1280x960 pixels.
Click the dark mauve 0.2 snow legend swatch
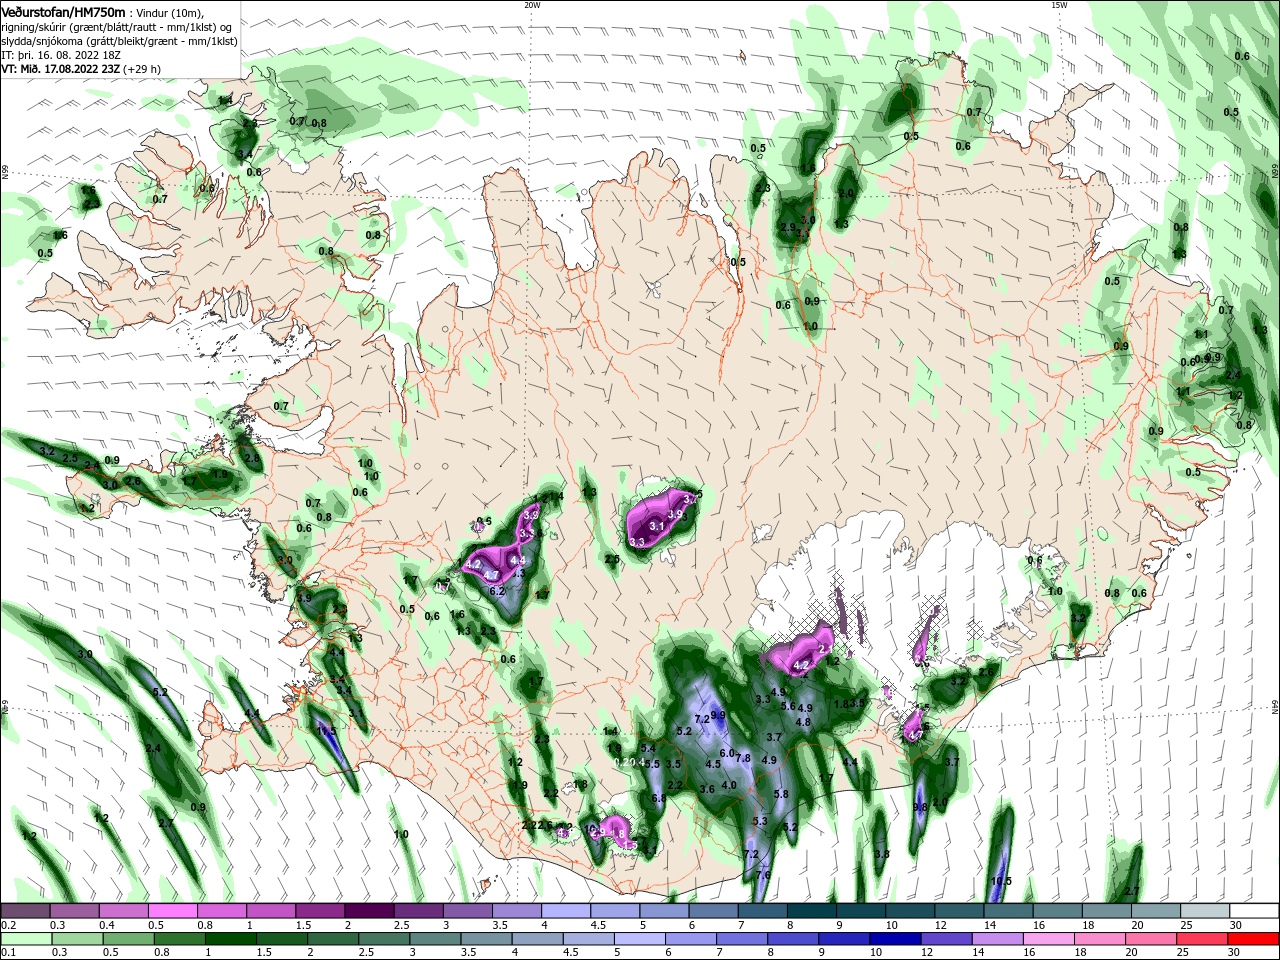(x=25, y=911)
